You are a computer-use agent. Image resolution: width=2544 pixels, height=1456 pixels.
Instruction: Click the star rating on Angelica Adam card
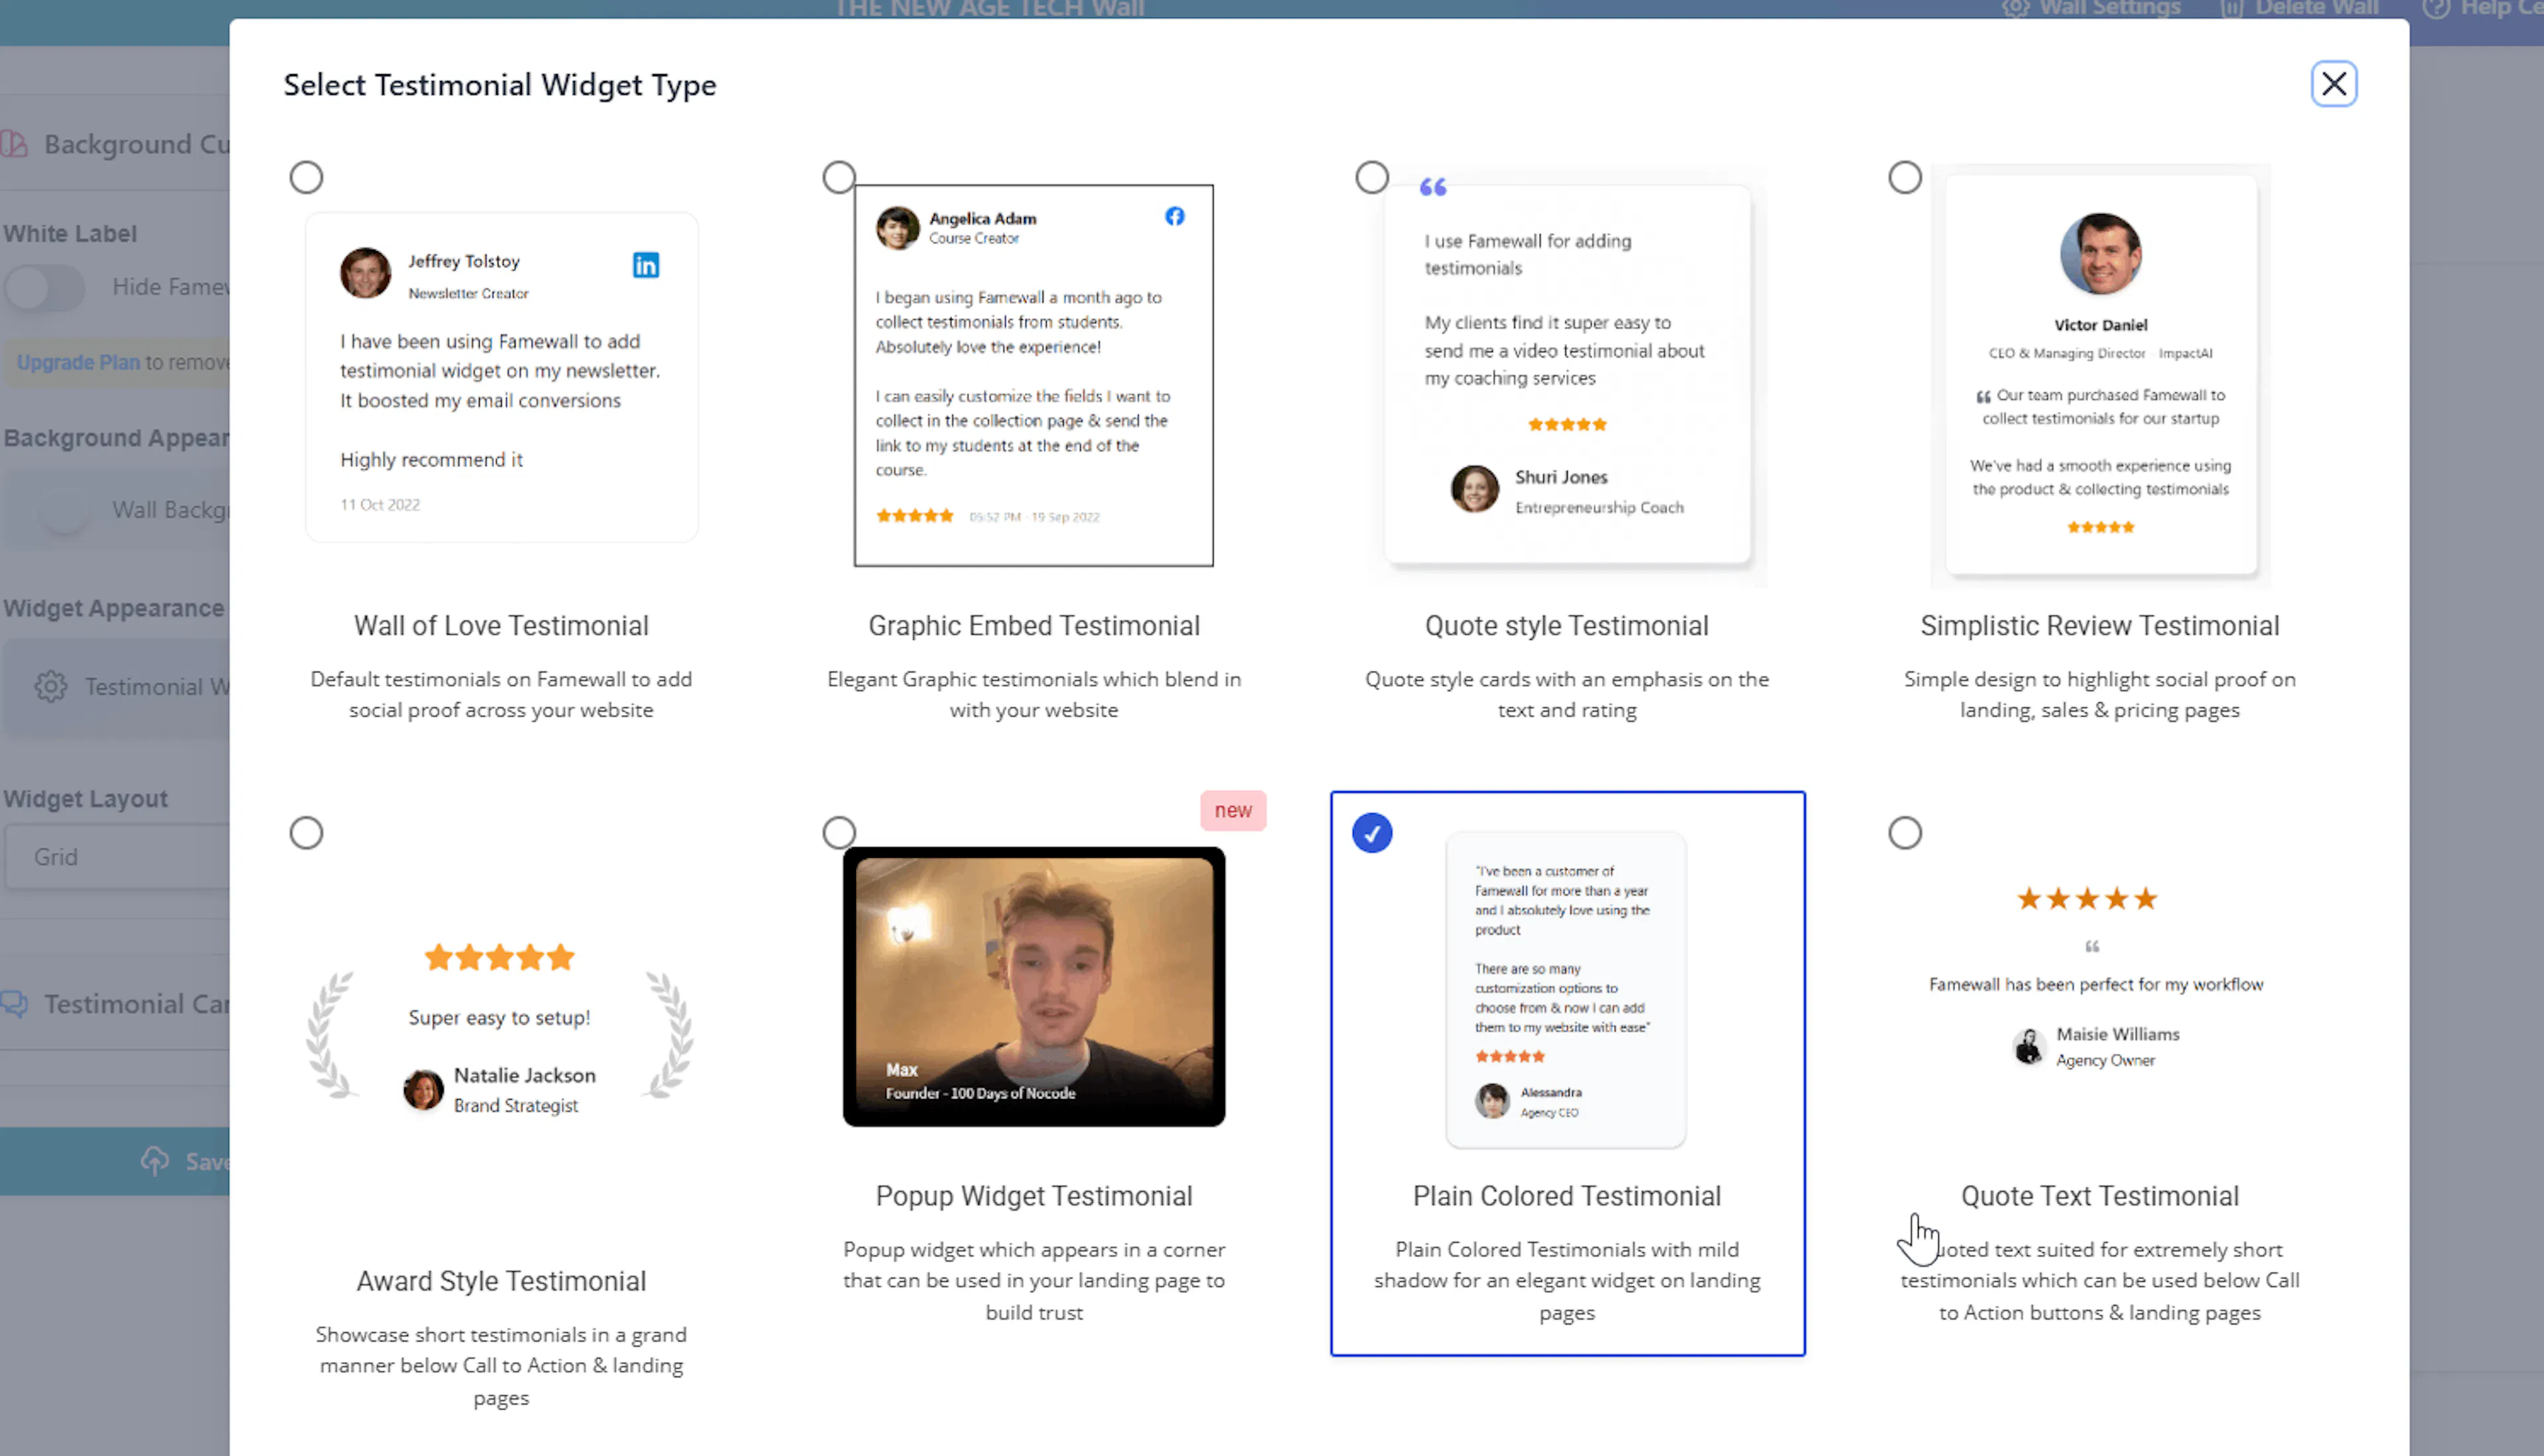(914, 516)
